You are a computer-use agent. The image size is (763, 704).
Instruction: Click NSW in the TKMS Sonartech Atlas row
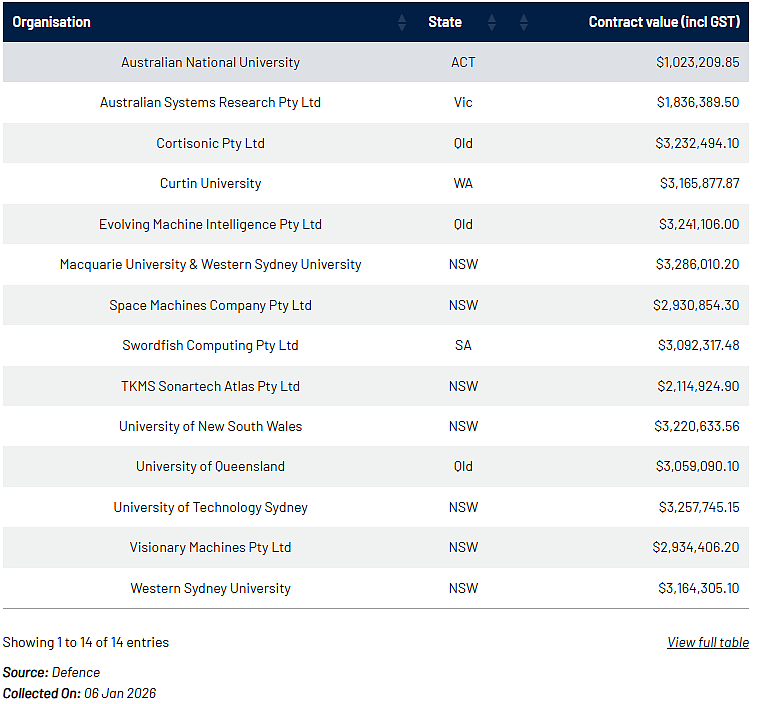pyautogui.click(x=463, y=386)
